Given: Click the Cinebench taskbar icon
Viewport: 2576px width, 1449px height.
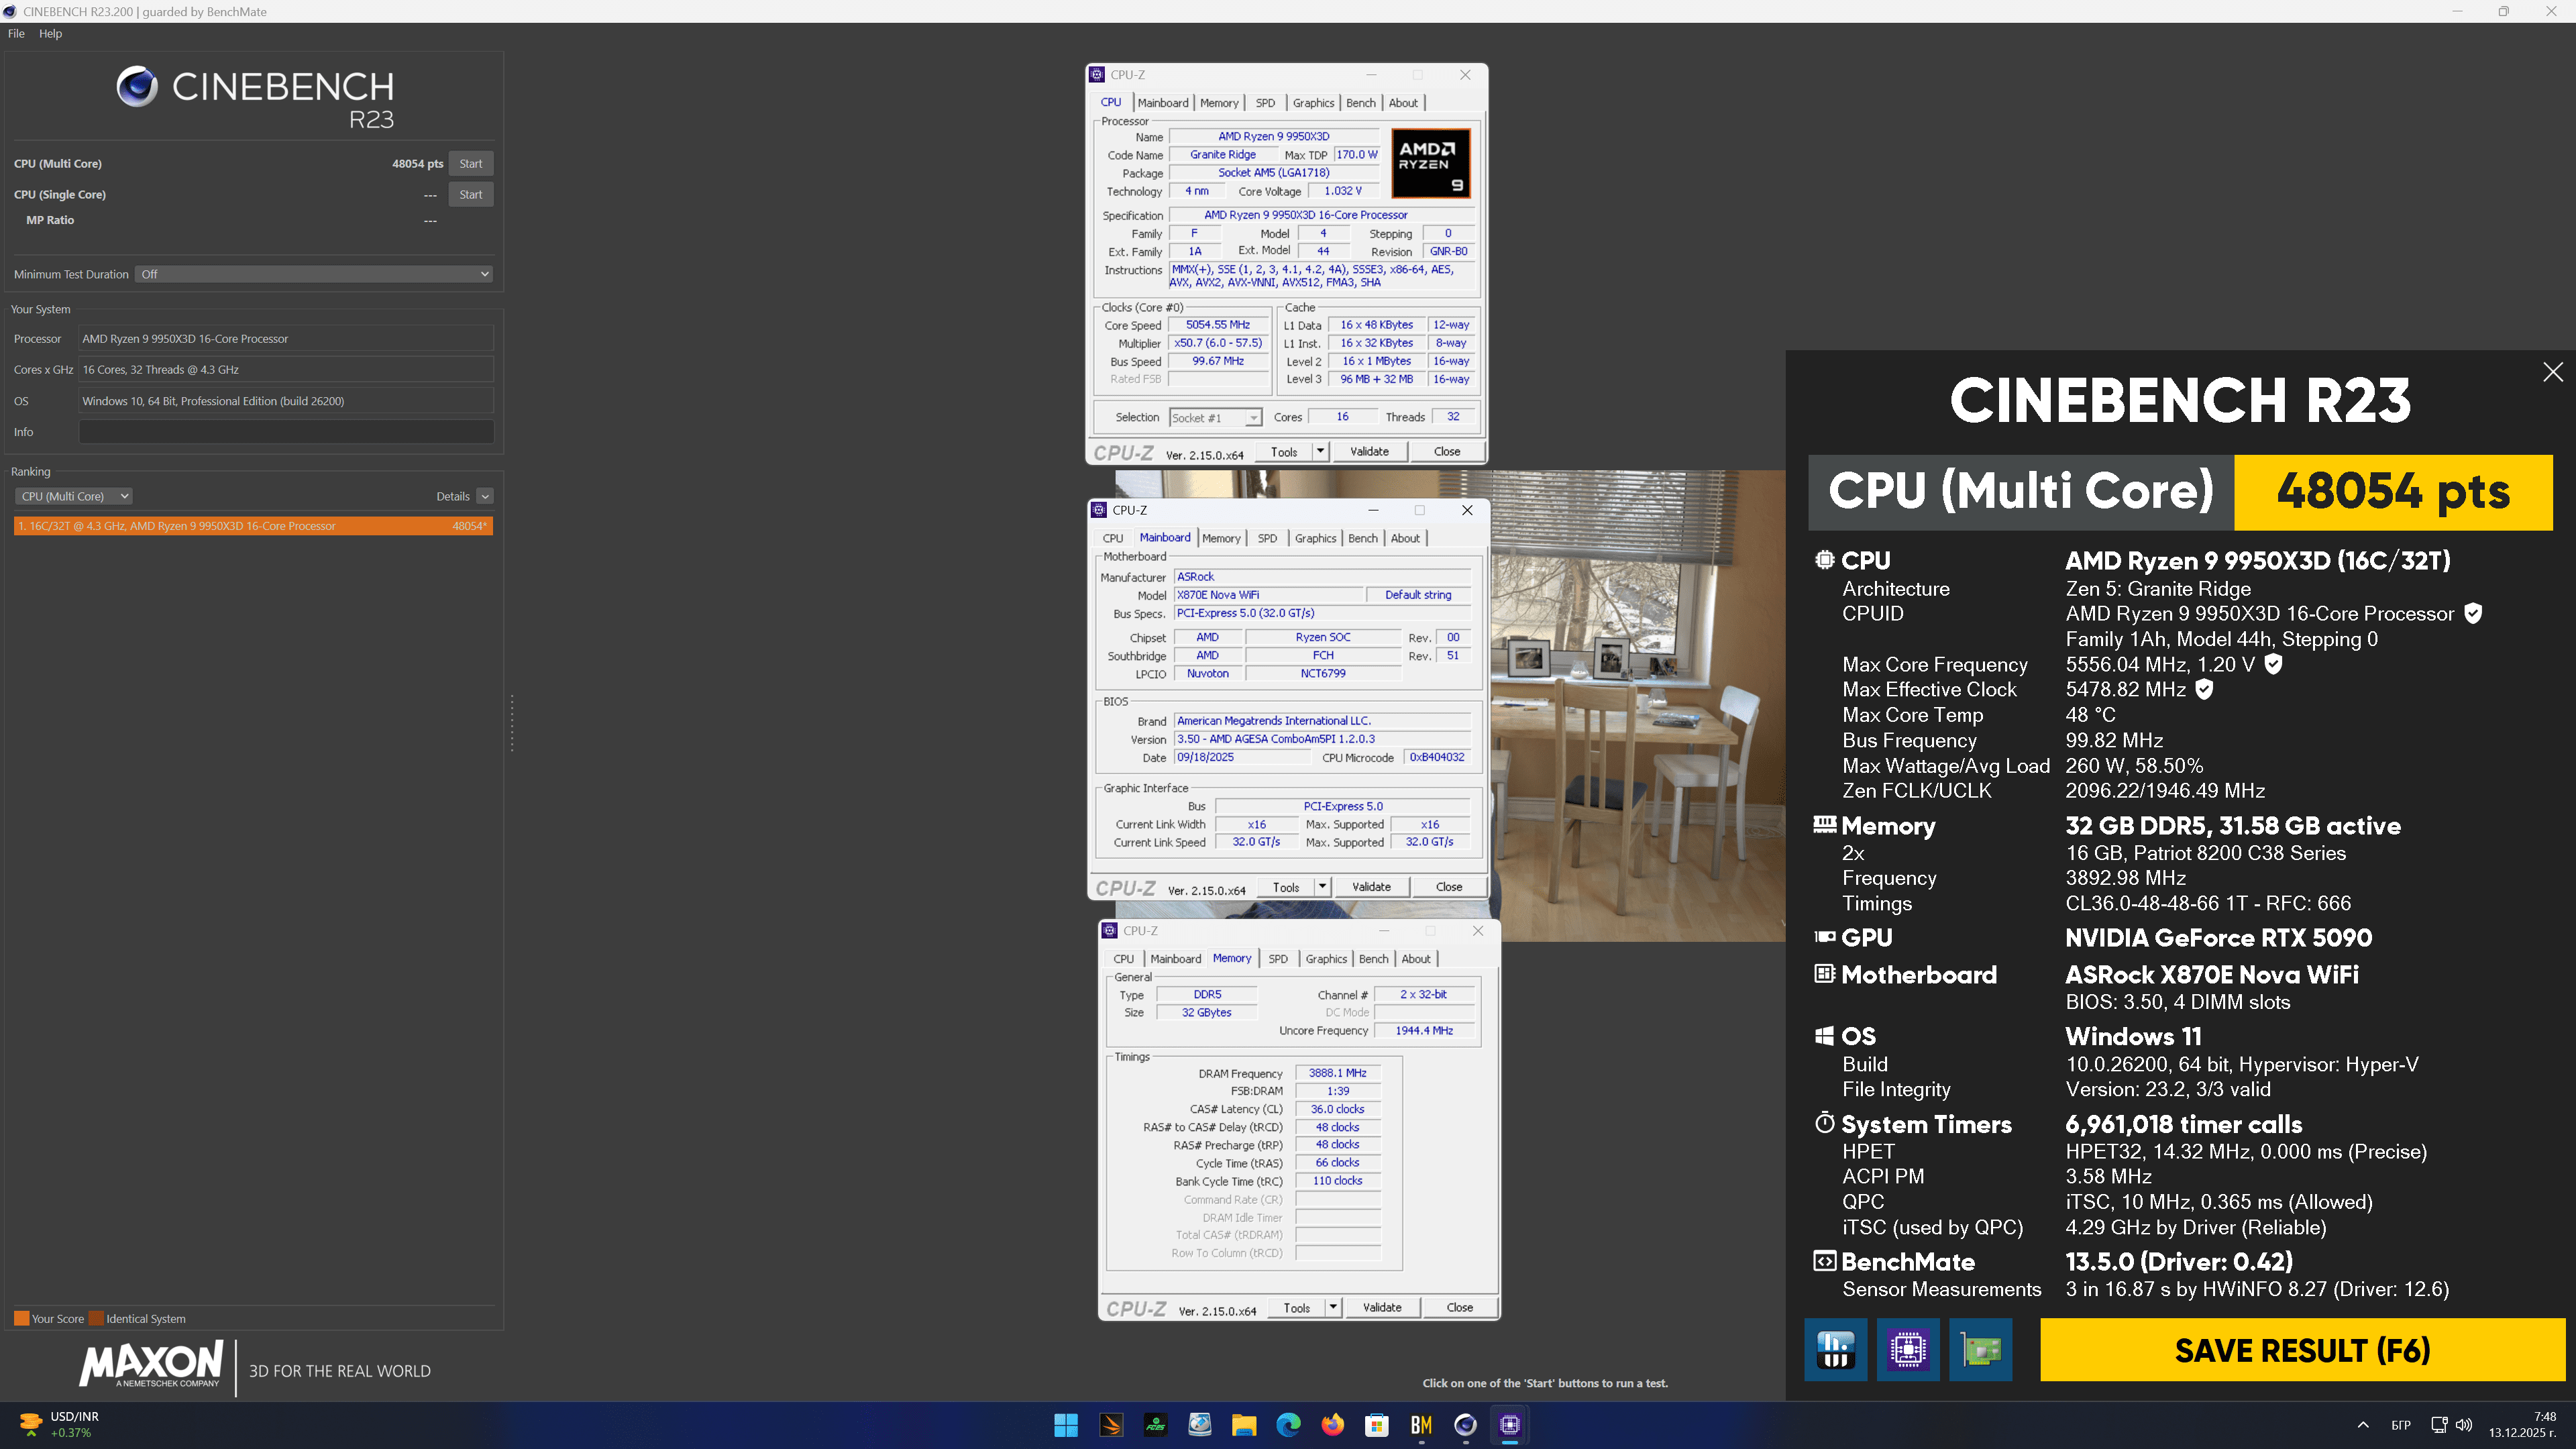Looking at the screenshot, I should point(1465,1425).
